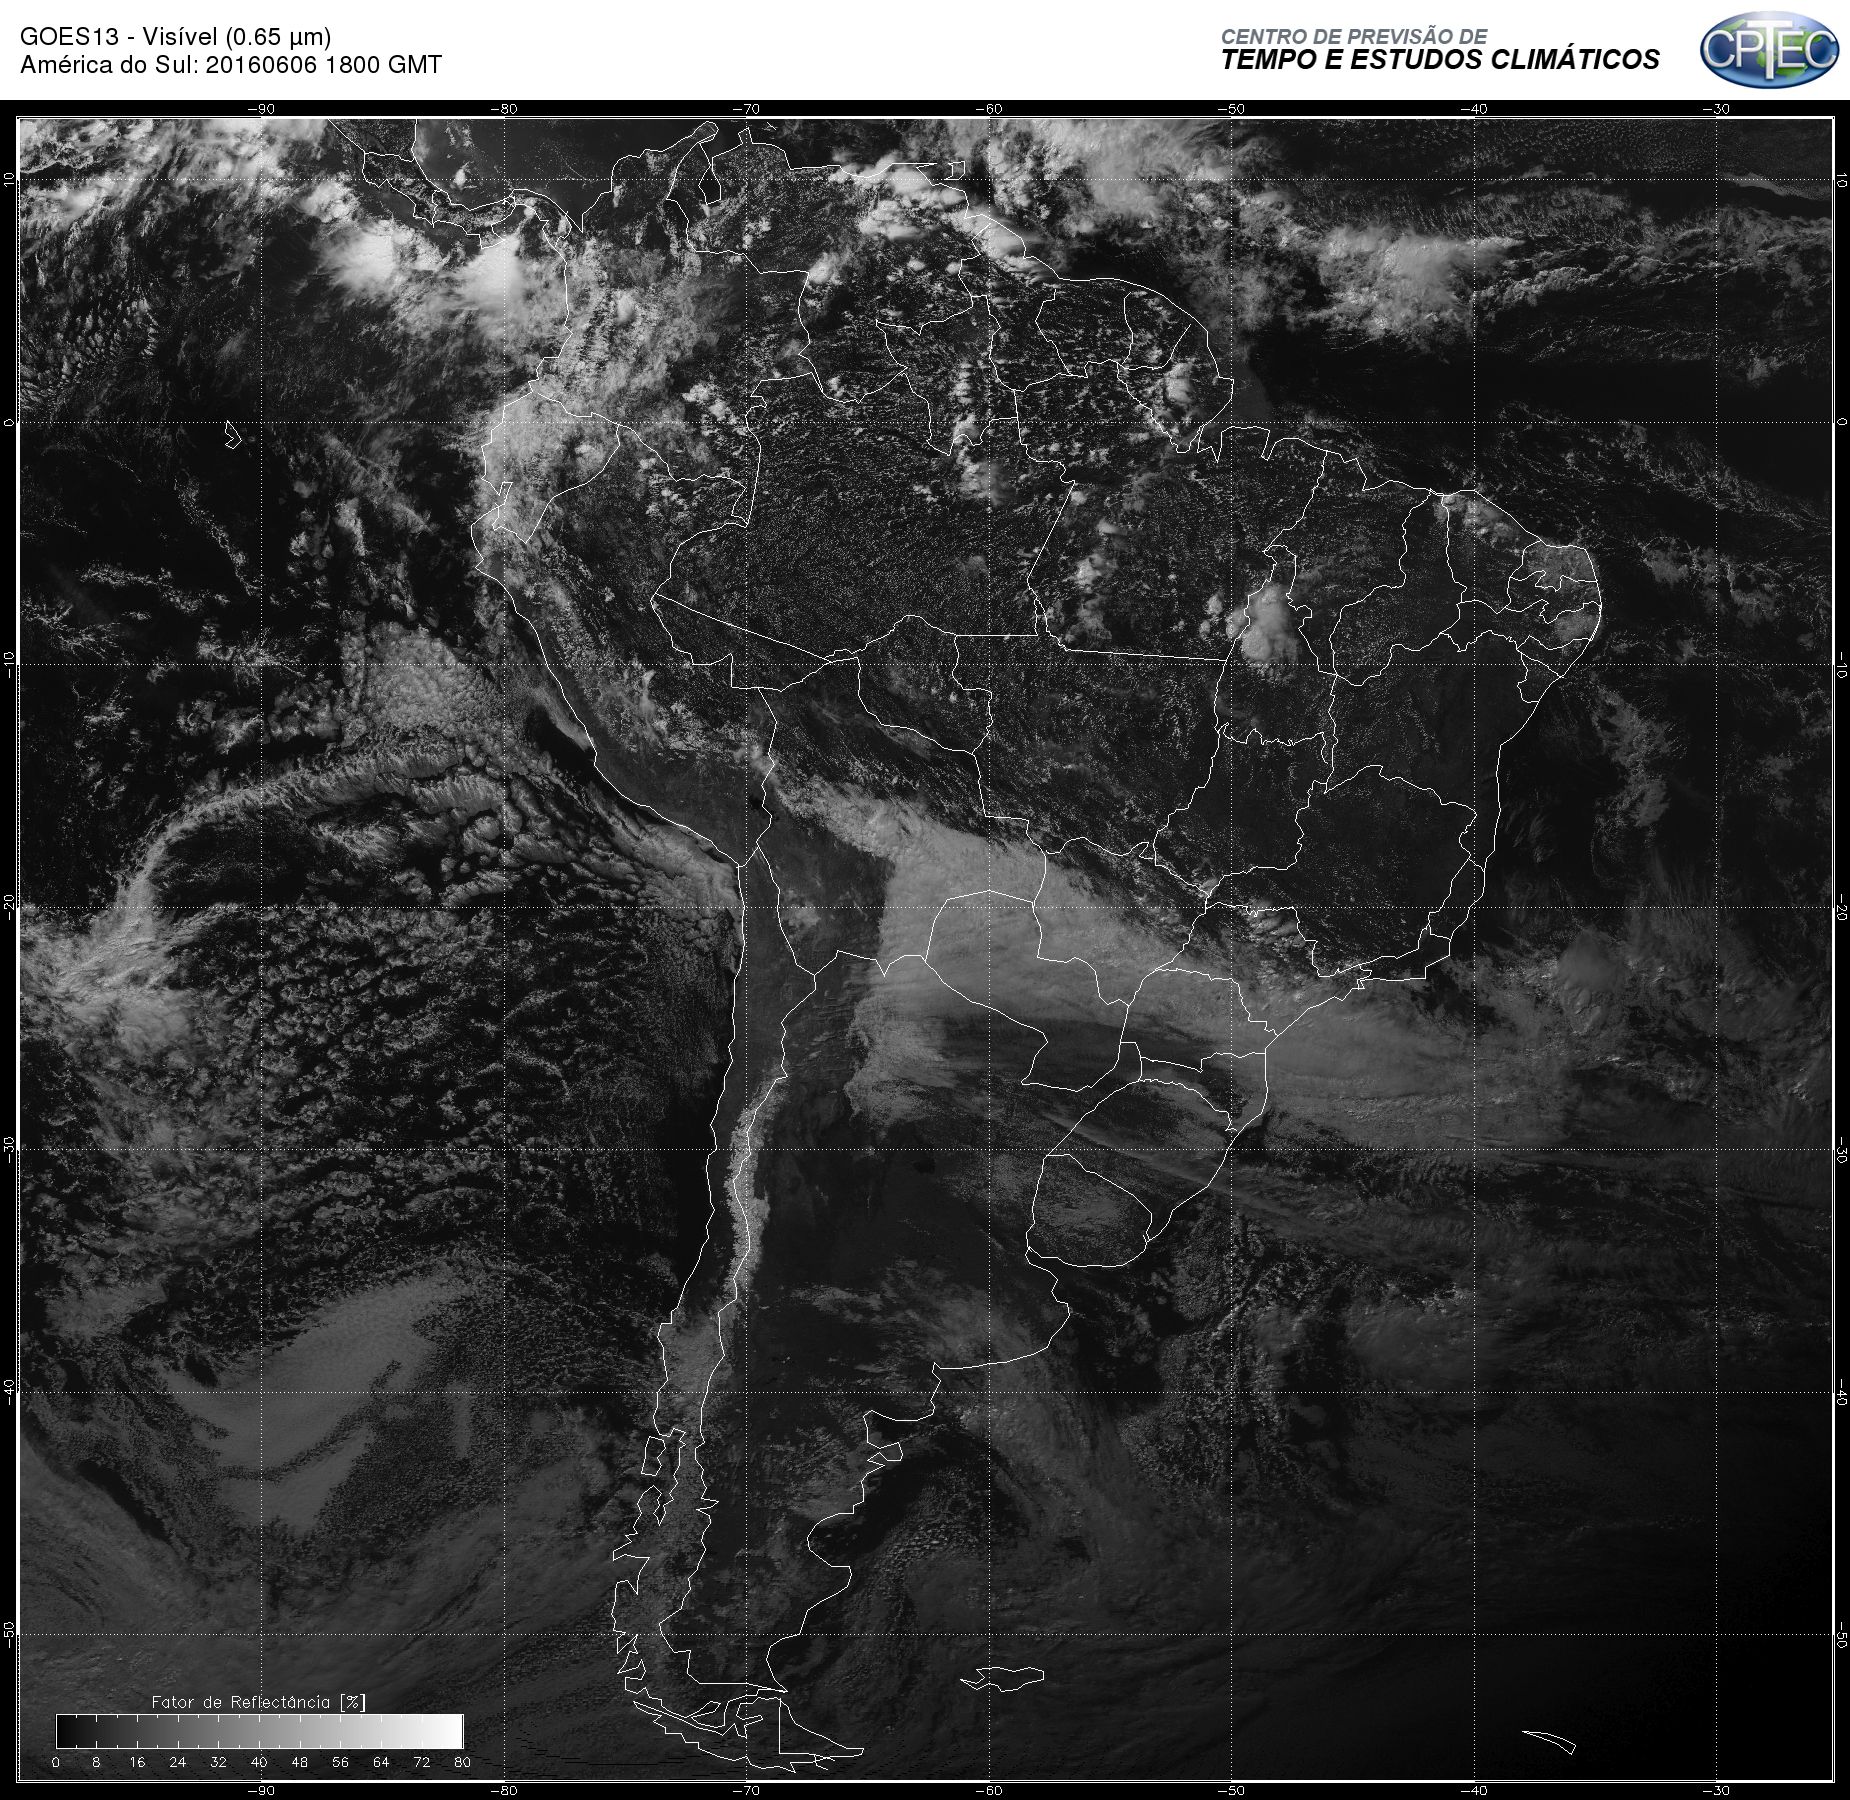Screen dimensions: 1850x1800
Task: Click the 'TEMPO E ESTUDOS CLIMÁTICOS' header text
Action: (1440, 60)
